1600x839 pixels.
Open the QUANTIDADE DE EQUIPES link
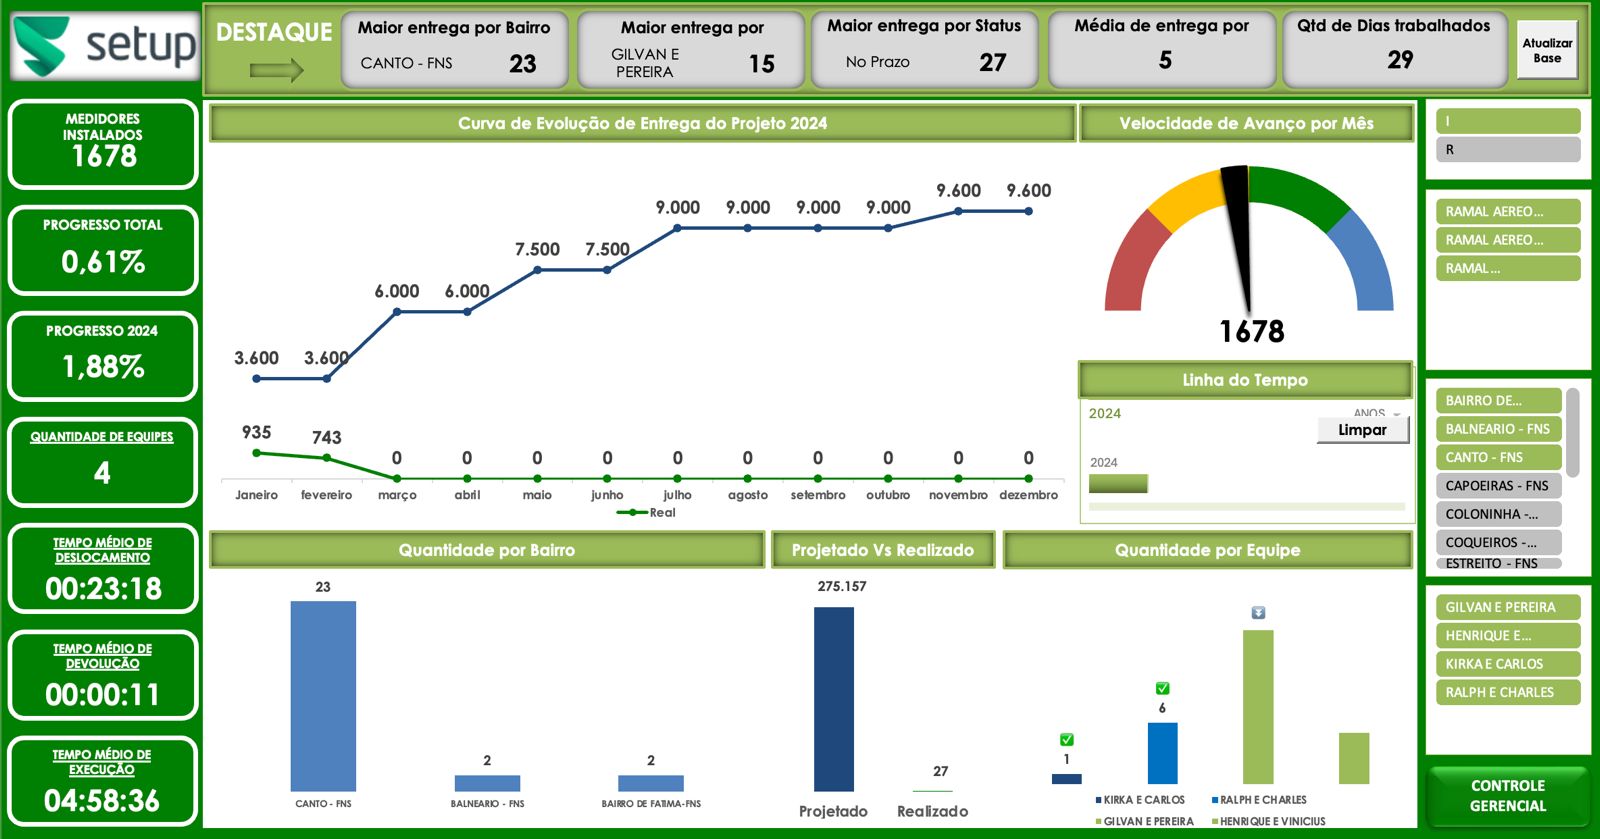(x=102, y=437)
